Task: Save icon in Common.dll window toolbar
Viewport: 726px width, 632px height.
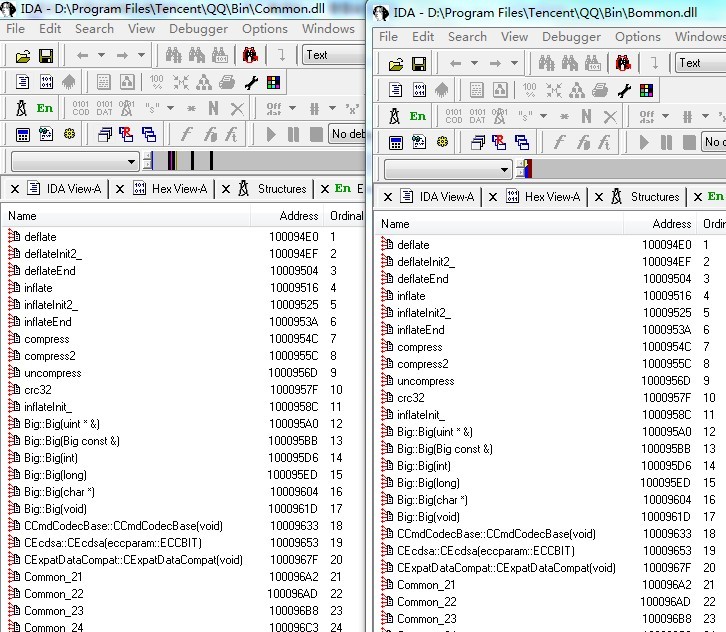Action: (46, 56)
